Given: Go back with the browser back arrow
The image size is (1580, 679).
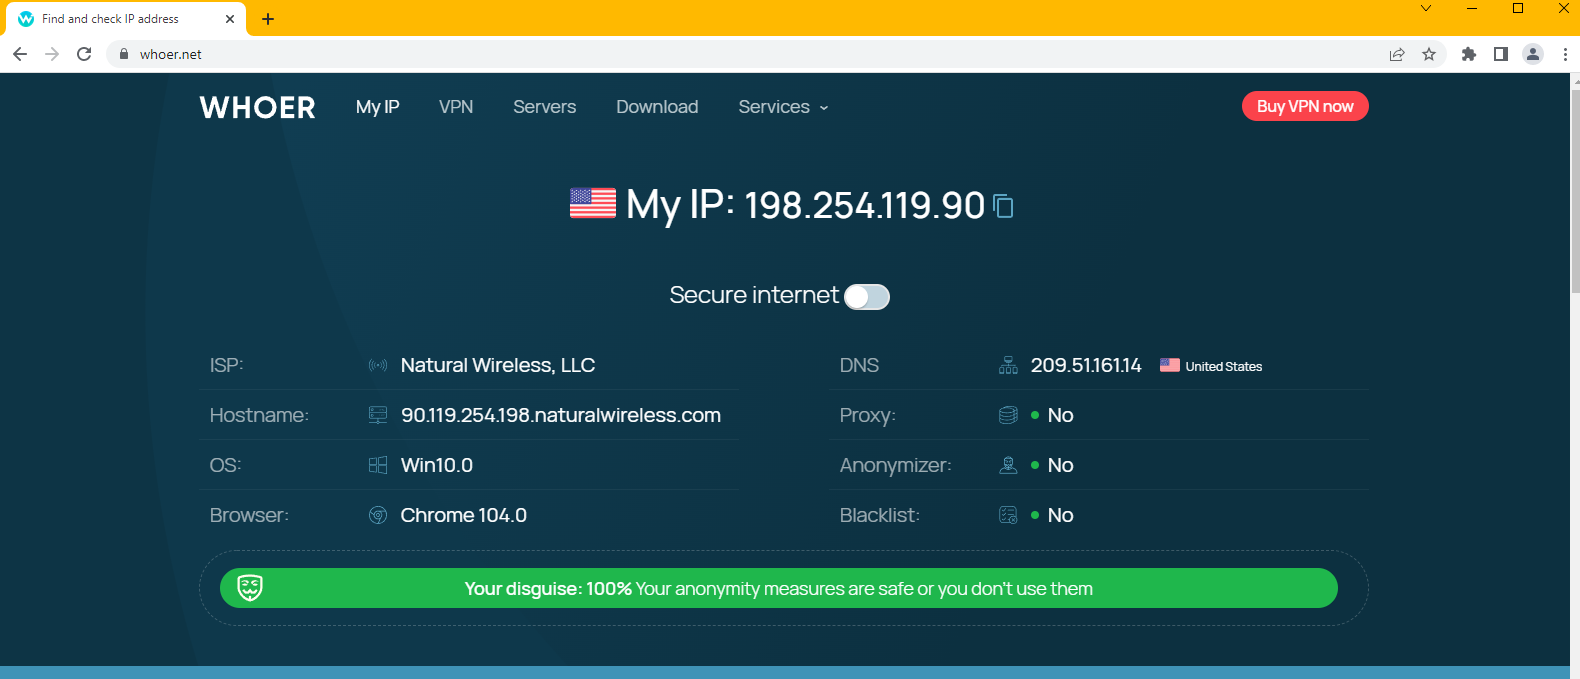Looking at the screenshot, I should point(20,54).
